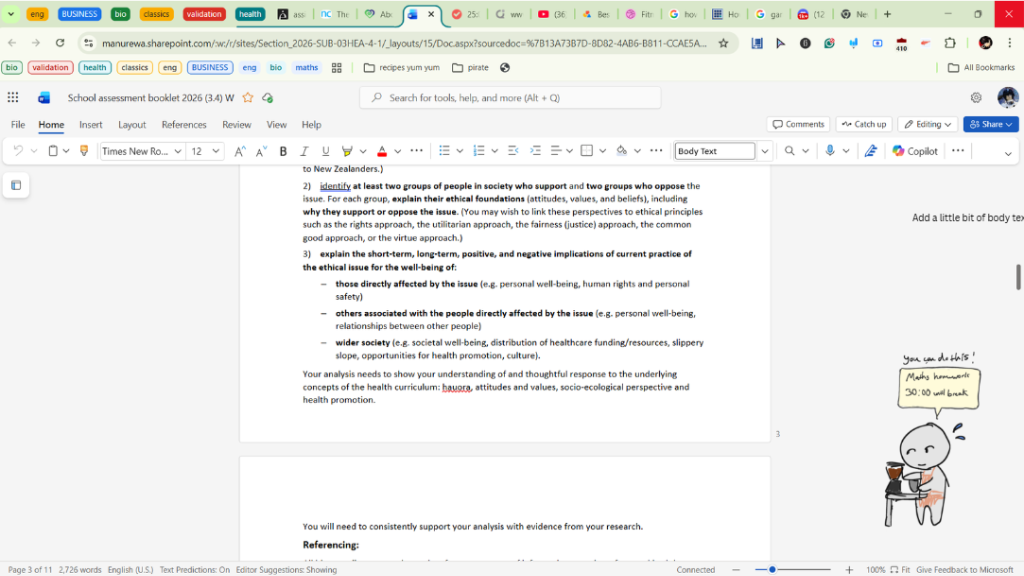Open highlight color dropdown arrow
This screenshot has height=576, width=1024.
point(362,151)
